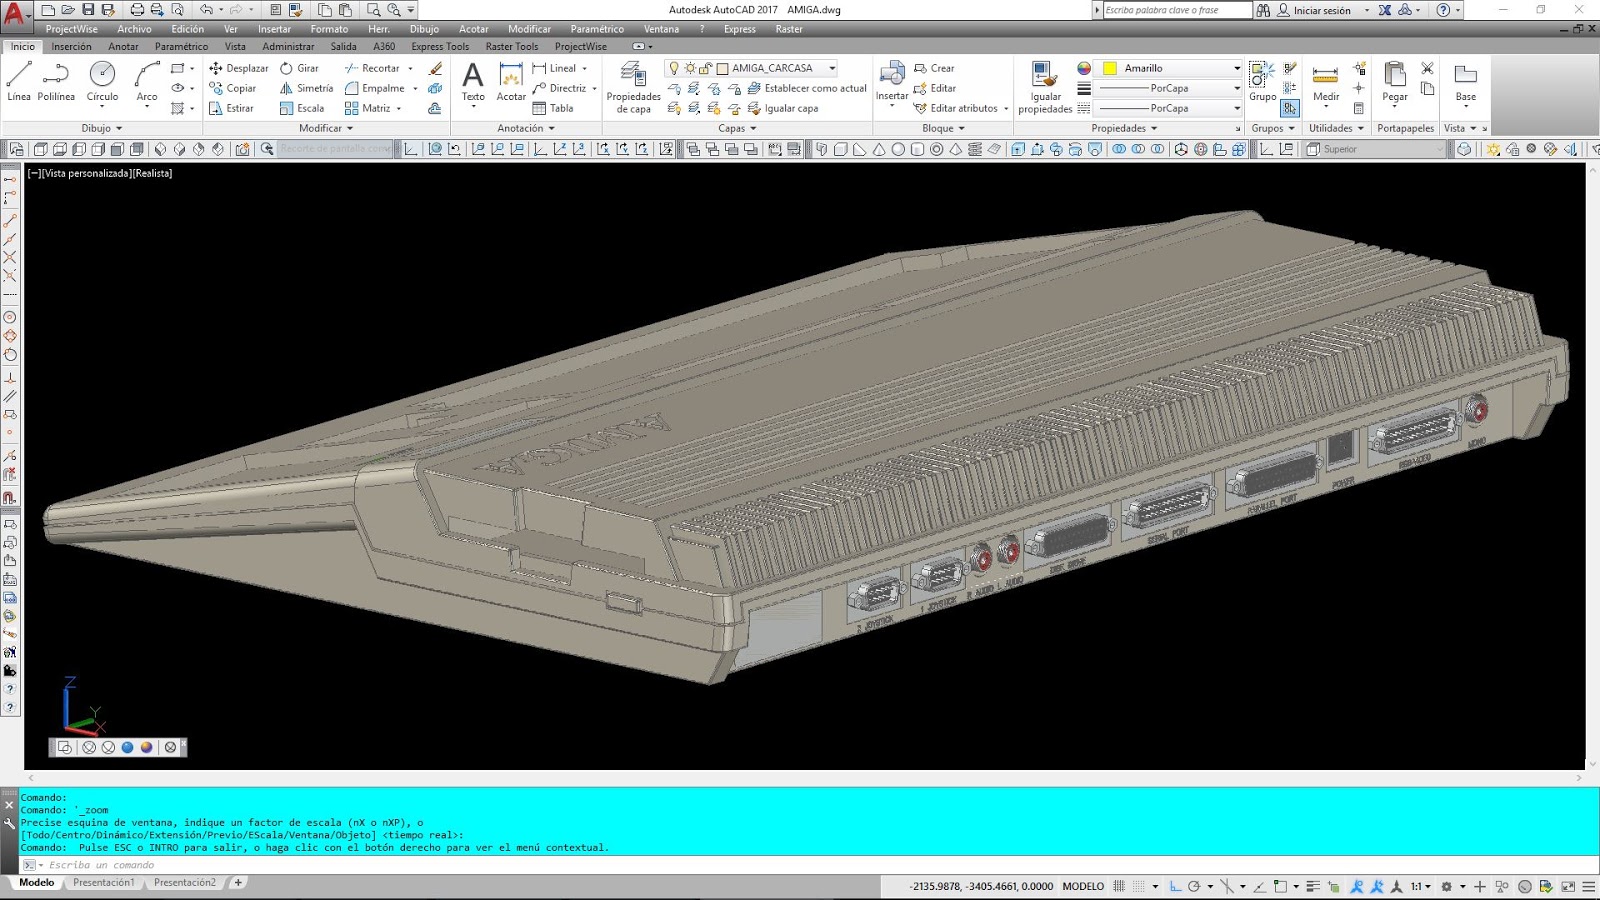Toggle the grid display in status bar
The height and width of the screenshot is (900, 1600).
[x=1119, y=886]
